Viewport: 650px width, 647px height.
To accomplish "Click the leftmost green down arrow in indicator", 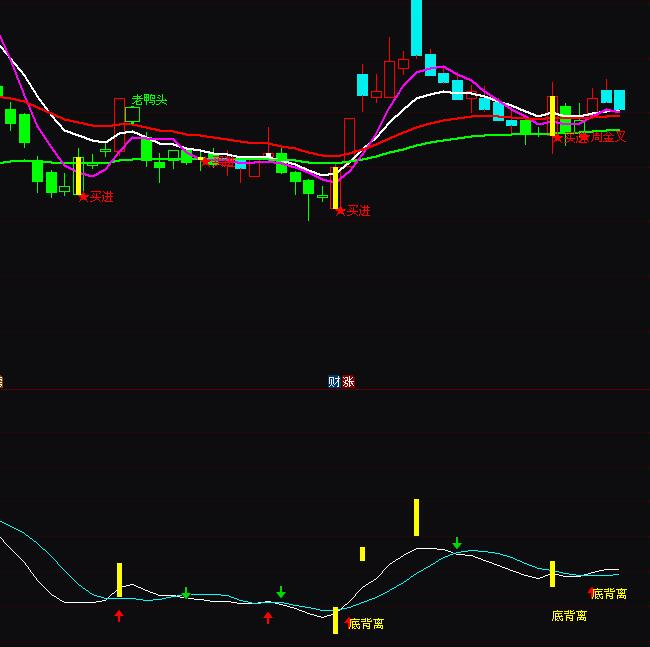I will tap(185, 593).
